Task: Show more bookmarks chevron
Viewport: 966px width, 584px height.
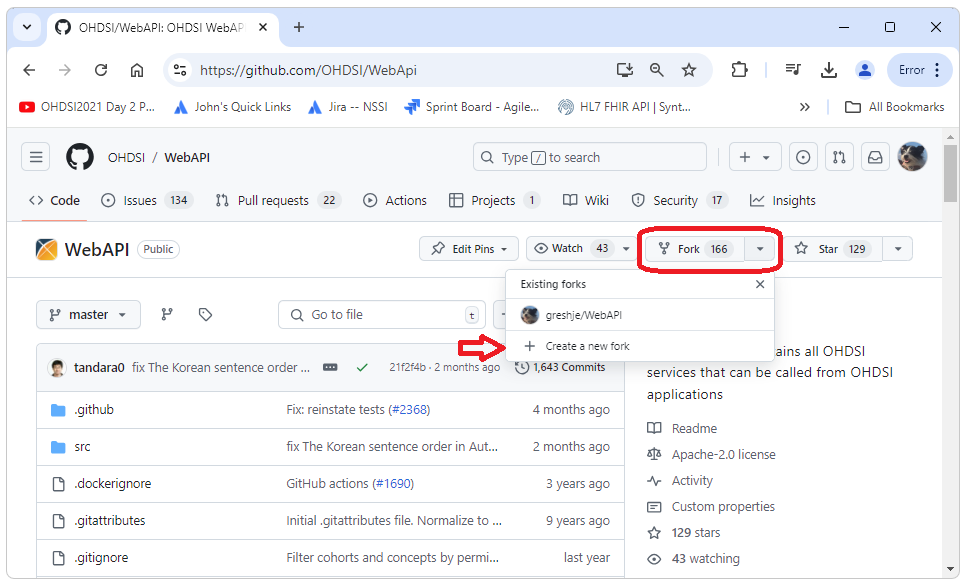Action: coord(805,107)
